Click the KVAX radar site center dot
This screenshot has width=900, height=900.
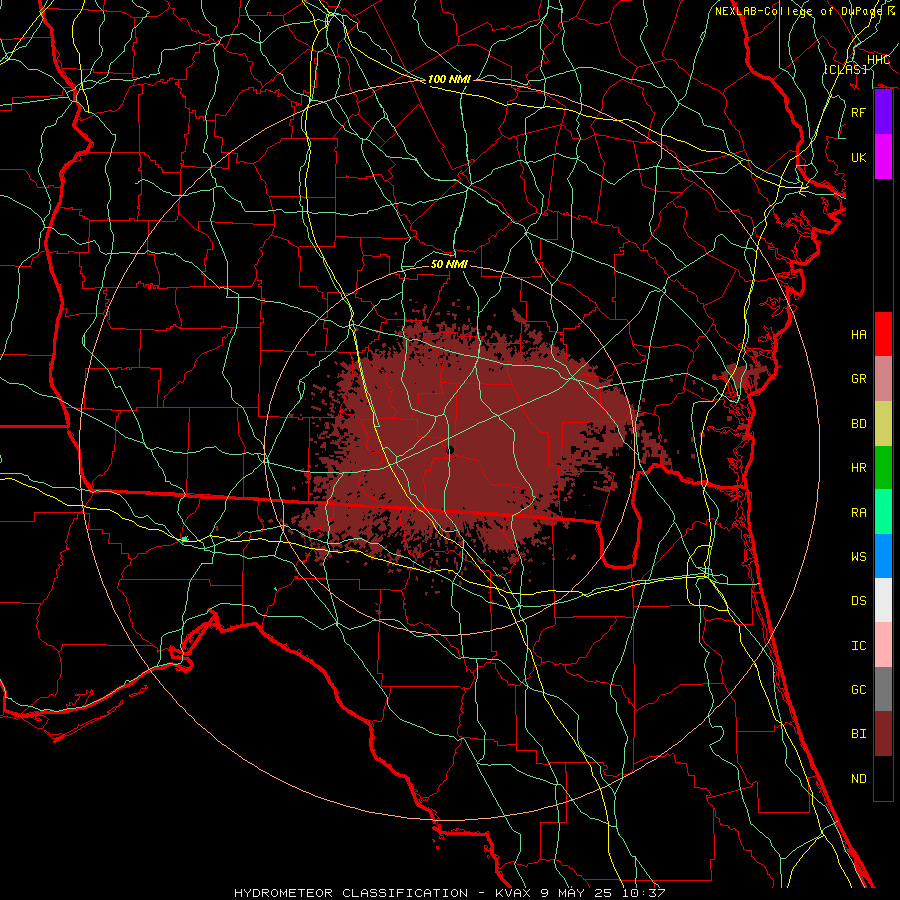tap(450, 451)
